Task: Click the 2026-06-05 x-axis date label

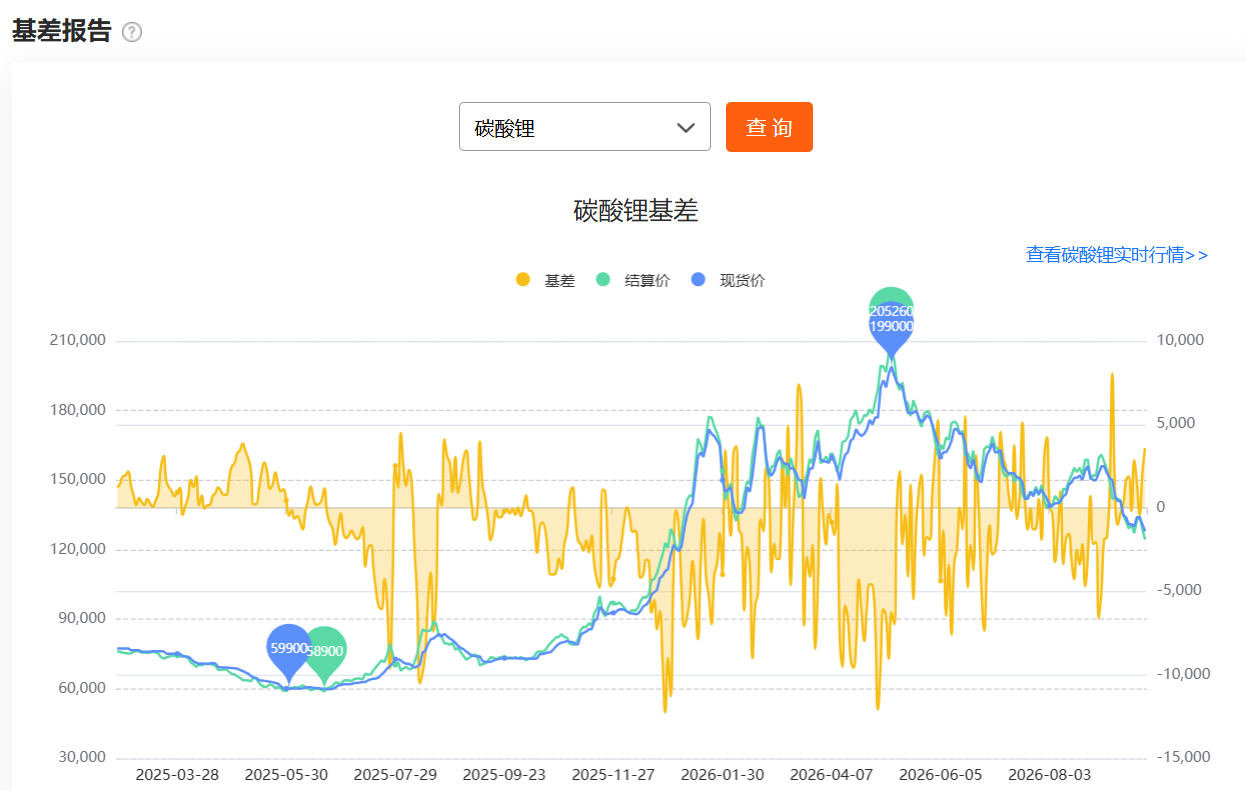Action: click(940, 774)
